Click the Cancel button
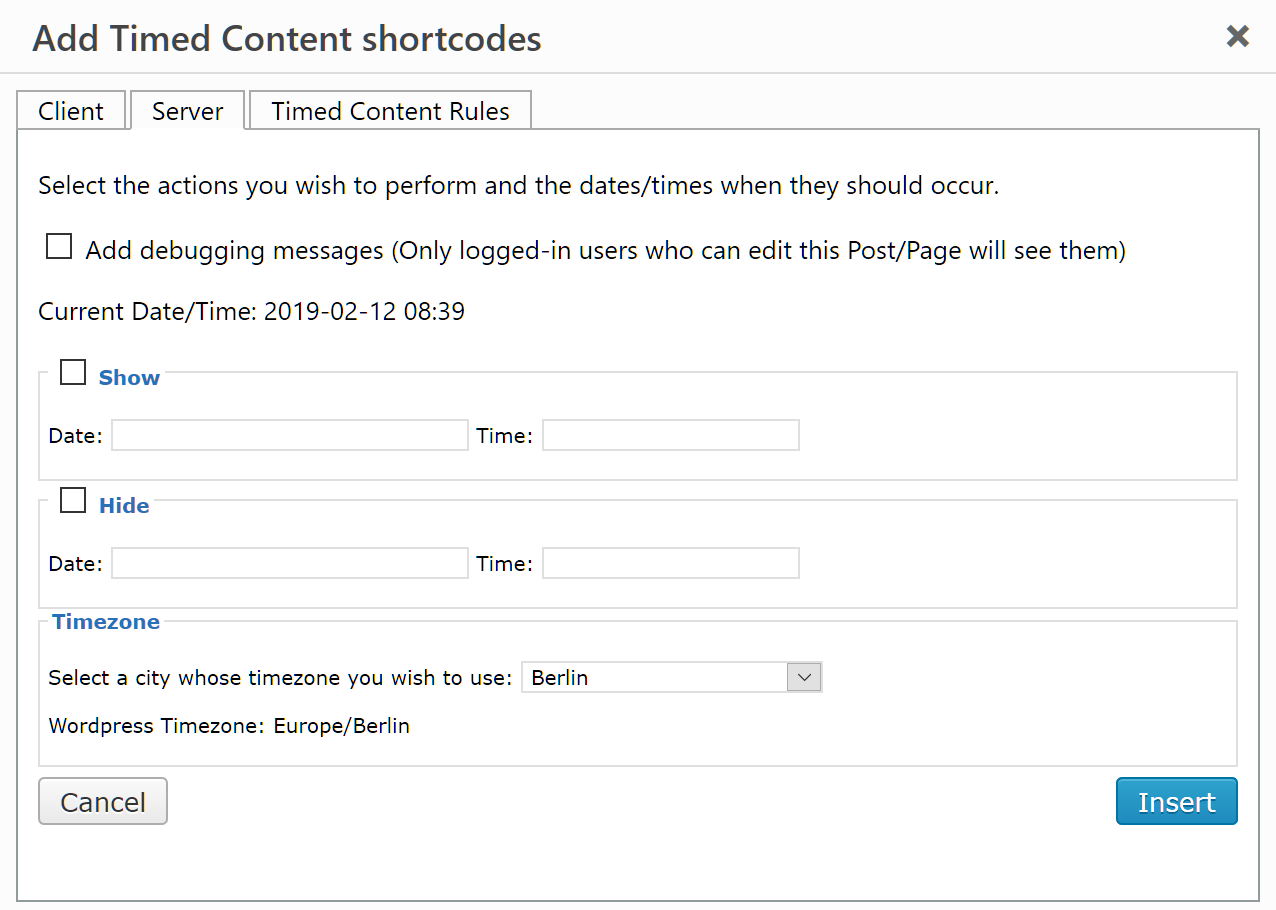 [103, 801]
